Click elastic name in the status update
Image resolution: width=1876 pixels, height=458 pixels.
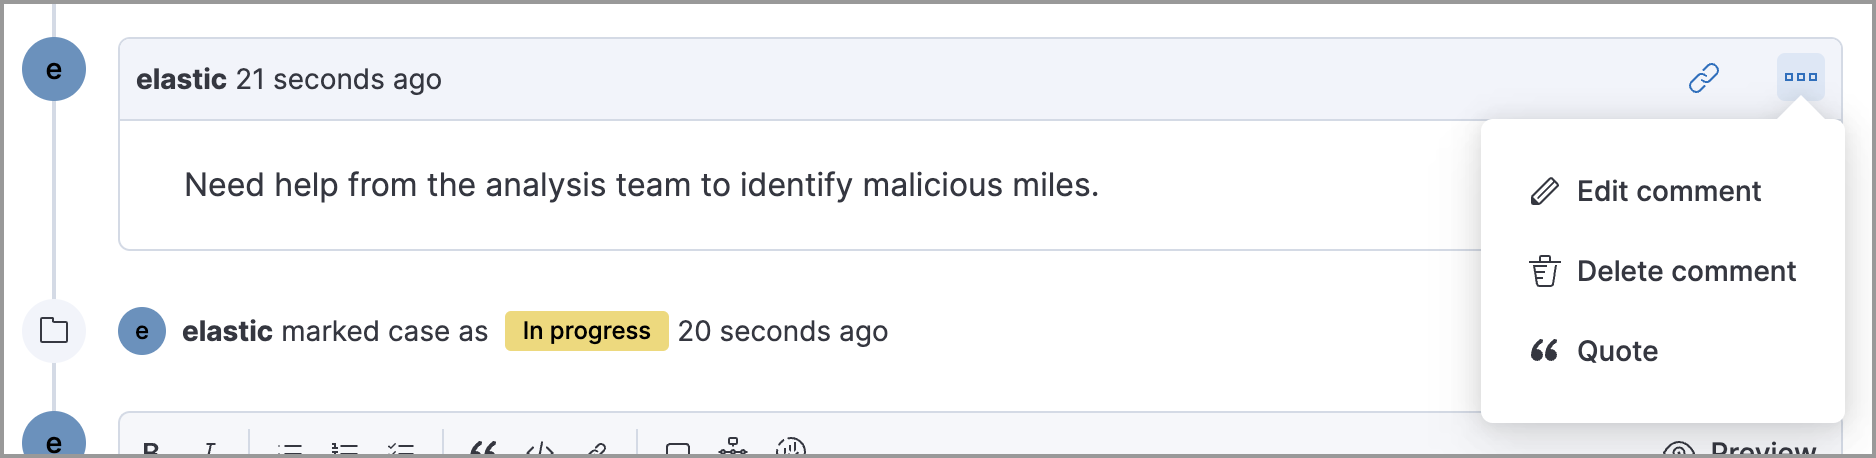(x=227, y=331)
